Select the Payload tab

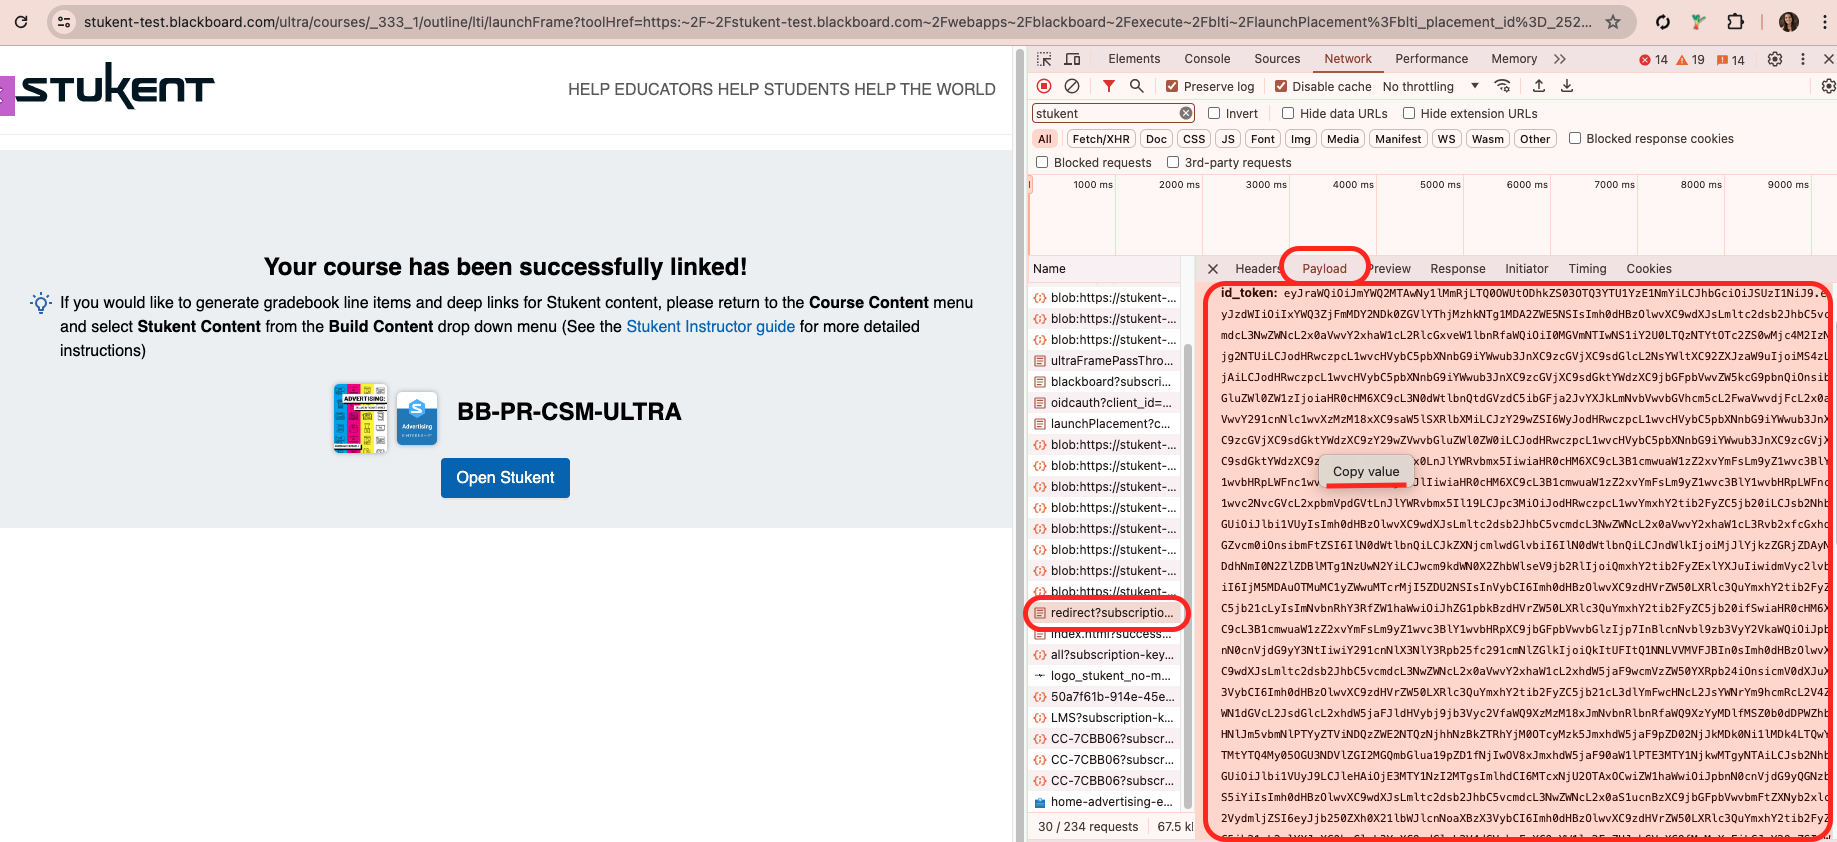click(1324, 269)
